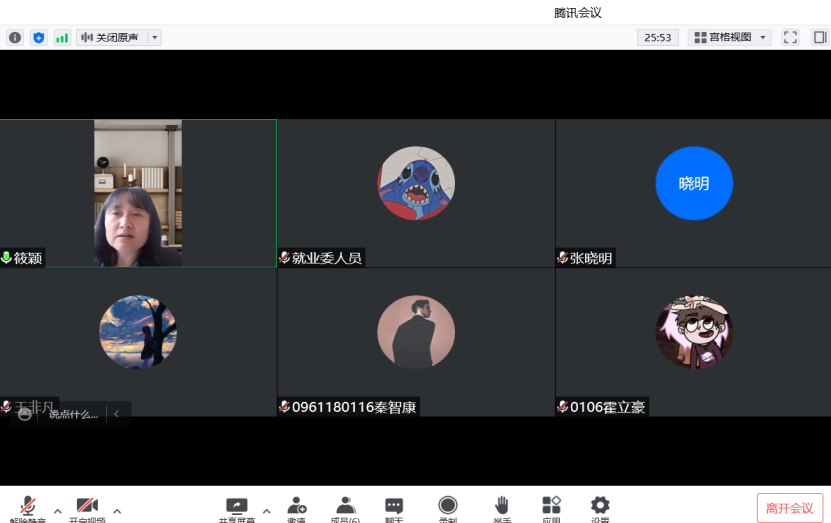Unmute the microphone
831x523 pixels.
pos(29,506)
